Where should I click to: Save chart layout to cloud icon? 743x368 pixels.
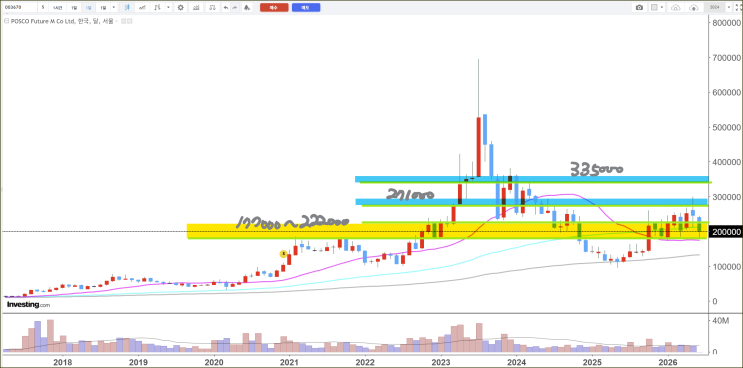(694, 8)
